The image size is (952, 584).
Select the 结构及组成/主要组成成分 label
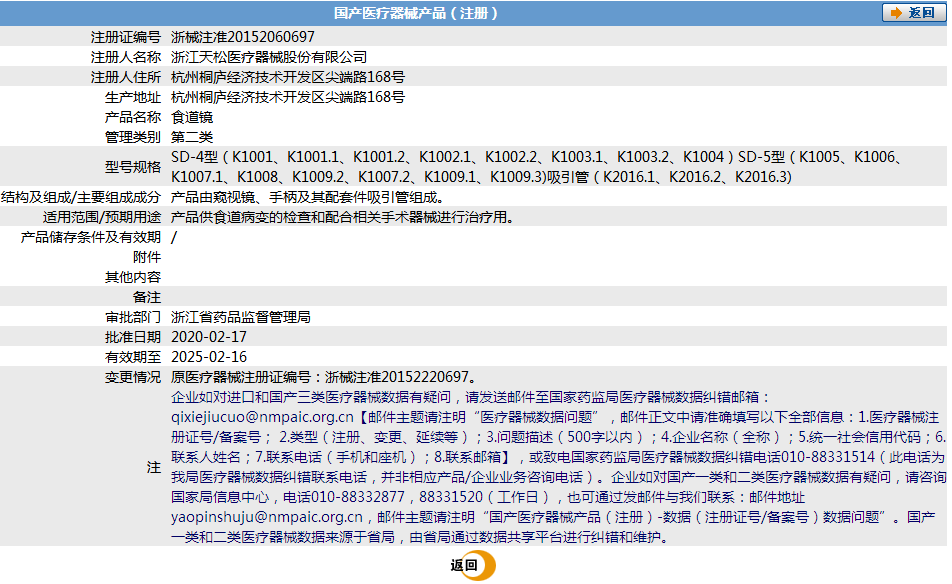coord(81,197)
